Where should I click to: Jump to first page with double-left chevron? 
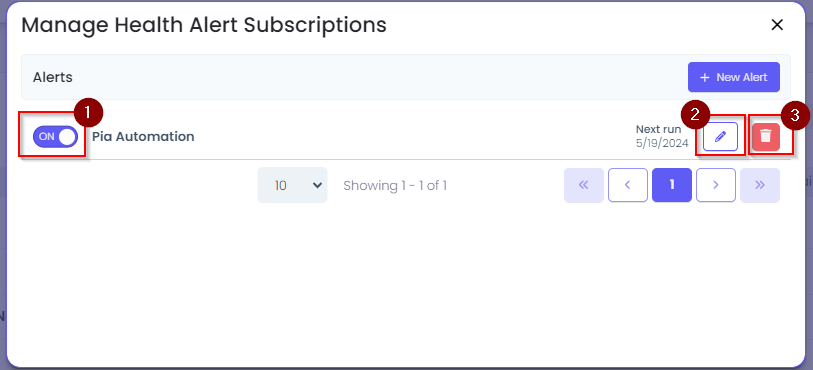pos(584,185)
